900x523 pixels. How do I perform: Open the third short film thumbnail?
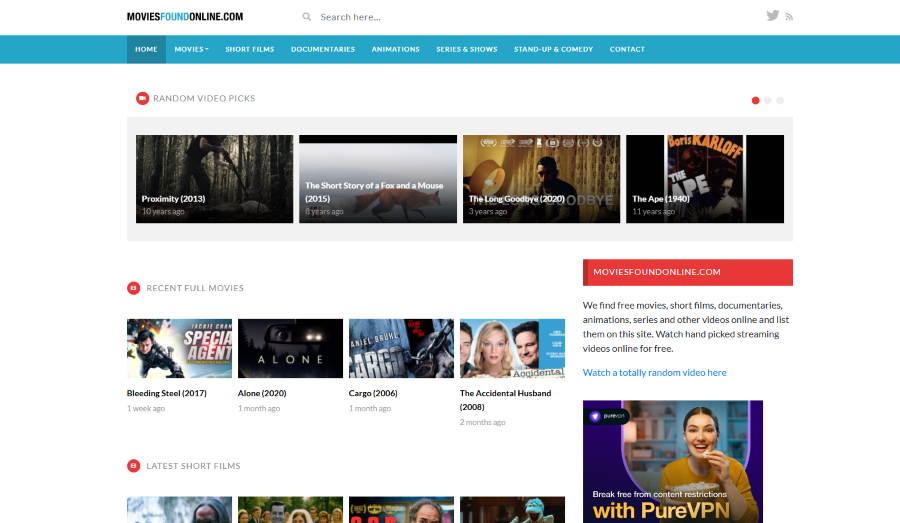click(401, 510)
